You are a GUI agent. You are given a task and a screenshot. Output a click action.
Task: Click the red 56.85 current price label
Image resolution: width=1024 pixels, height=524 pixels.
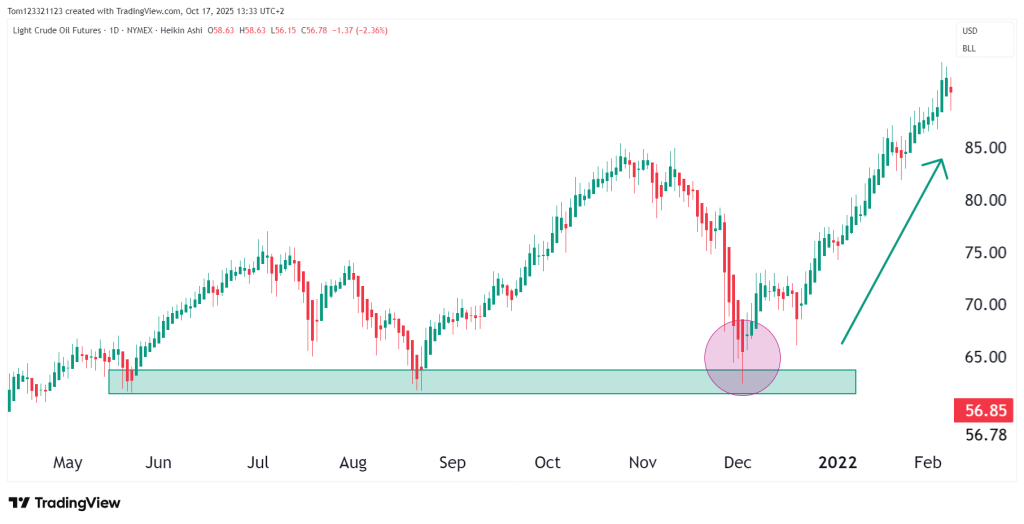[985, 410]
